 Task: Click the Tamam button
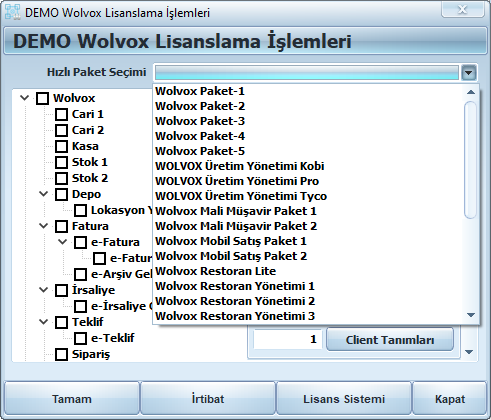click(x=72, y=399)
